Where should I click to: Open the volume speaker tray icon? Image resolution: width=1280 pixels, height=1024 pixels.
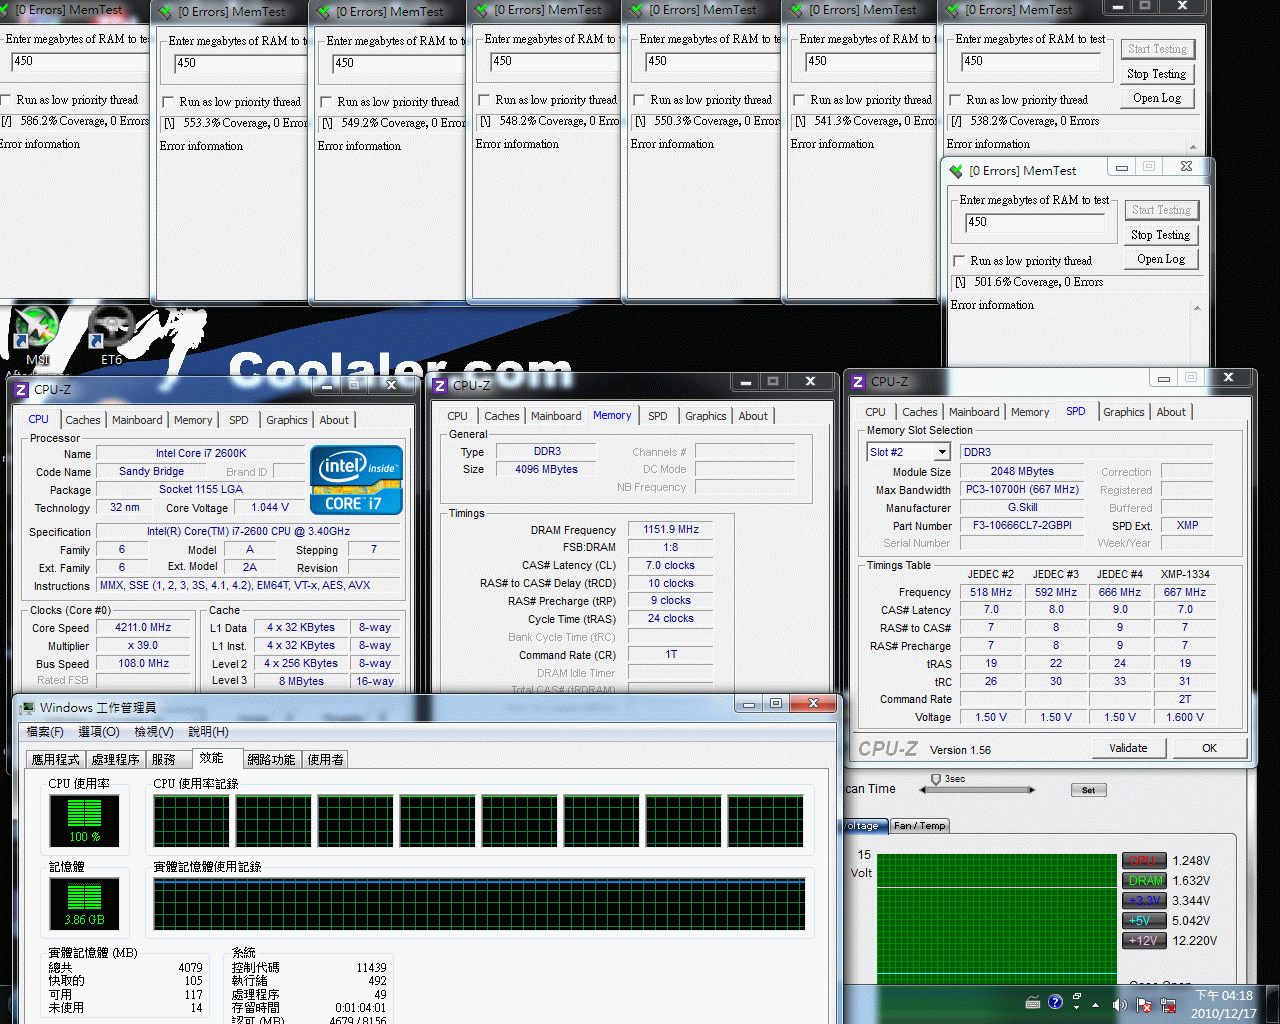(x=1119, y=1004)
